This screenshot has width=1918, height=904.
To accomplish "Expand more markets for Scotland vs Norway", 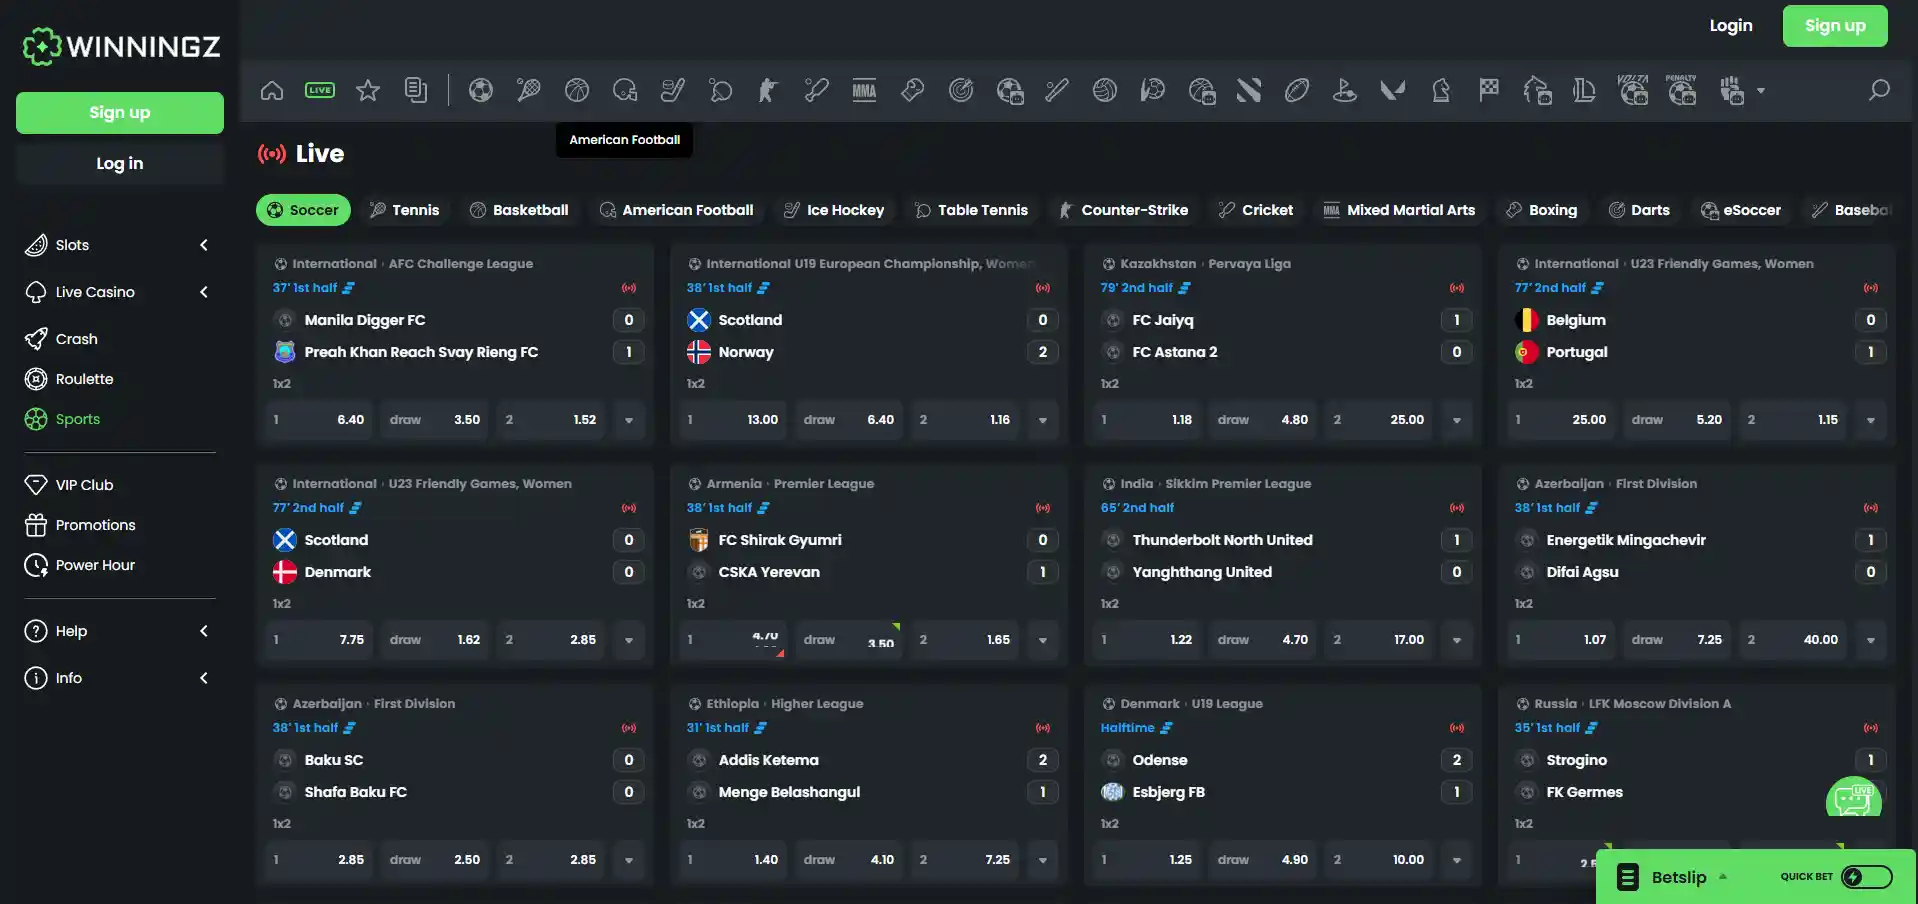I will (1043, 420).
